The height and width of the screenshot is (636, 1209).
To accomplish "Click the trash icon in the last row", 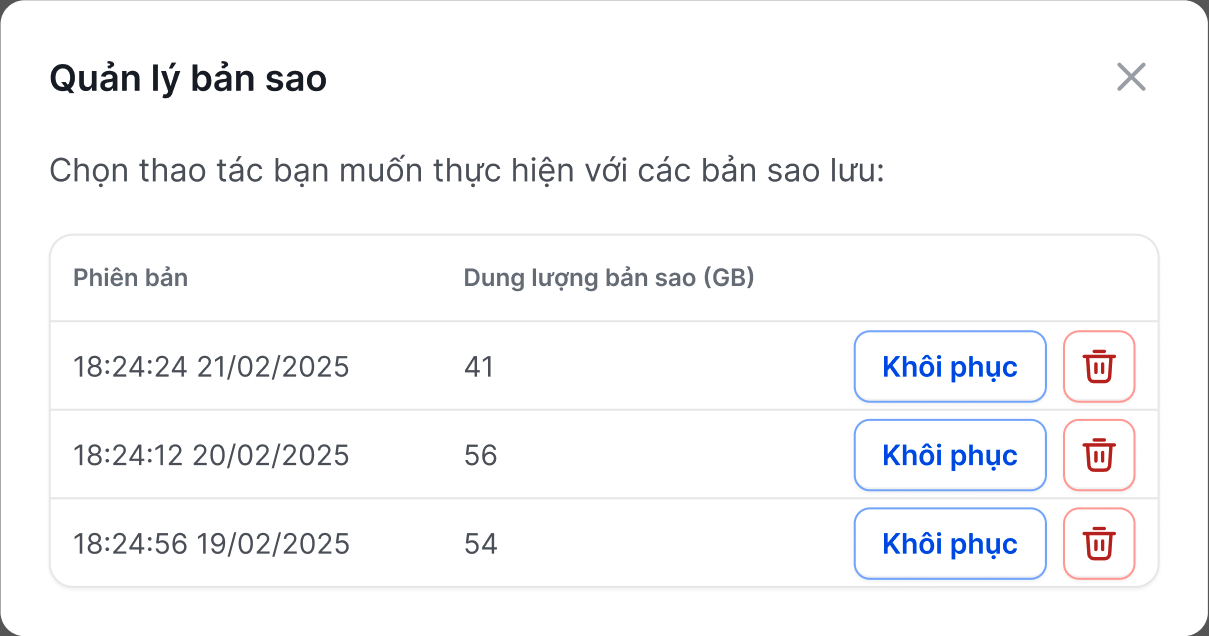I will pyautogui.click(x=1098, y=542).
